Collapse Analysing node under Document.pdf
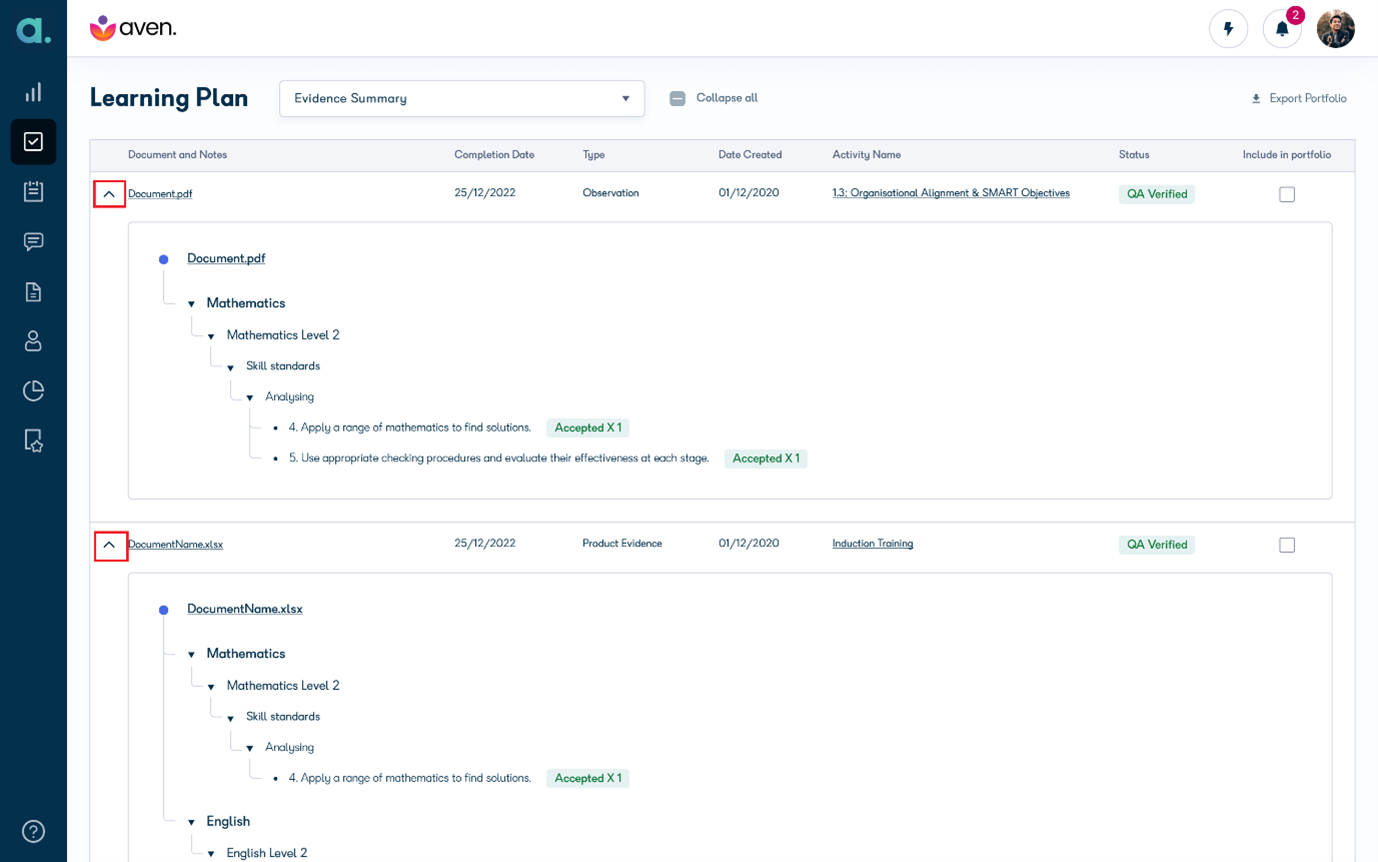This screenshot has height=862, width=1378. point(249,398)
